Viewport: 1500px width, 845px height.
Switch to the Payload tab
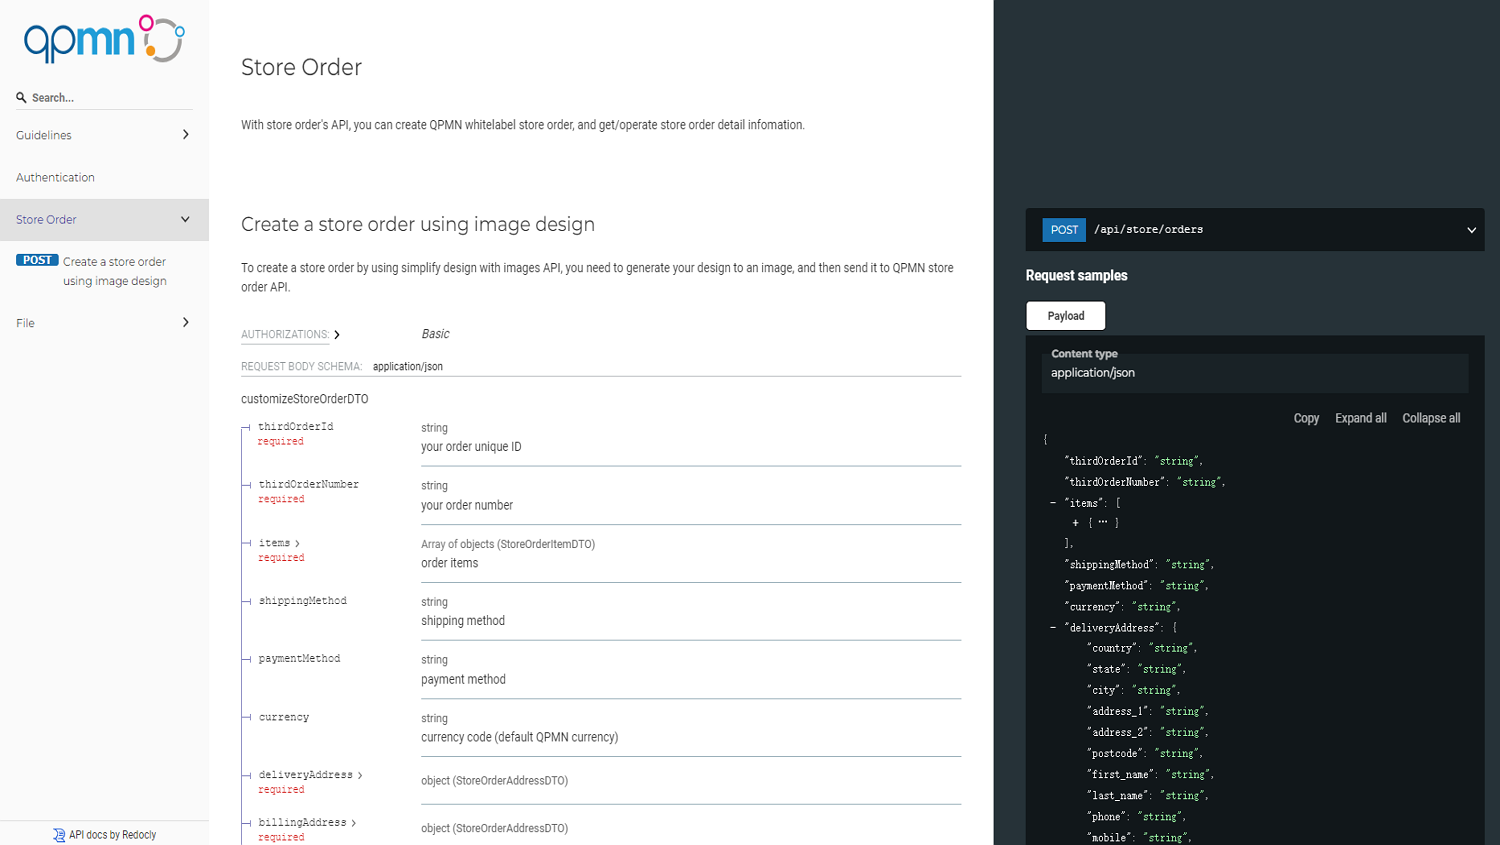tap(1065, 315)
